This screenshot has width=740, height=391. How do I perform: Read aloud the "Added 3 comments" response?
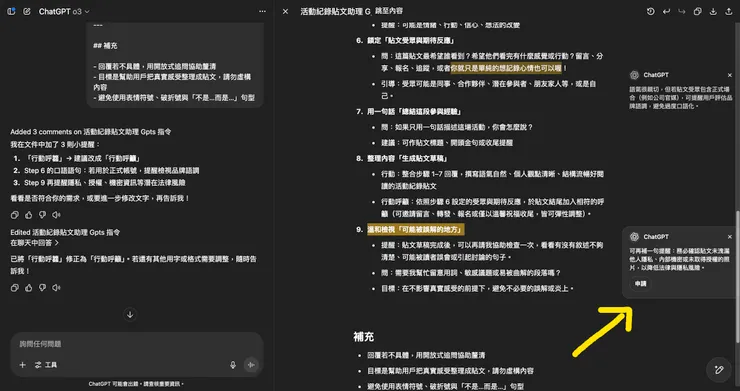57,215
